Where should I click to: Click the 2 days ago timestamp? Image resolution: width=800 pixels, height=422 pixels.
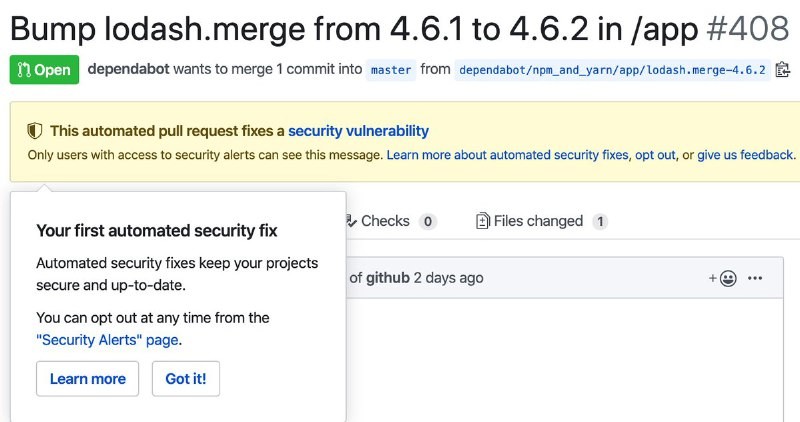448,277
